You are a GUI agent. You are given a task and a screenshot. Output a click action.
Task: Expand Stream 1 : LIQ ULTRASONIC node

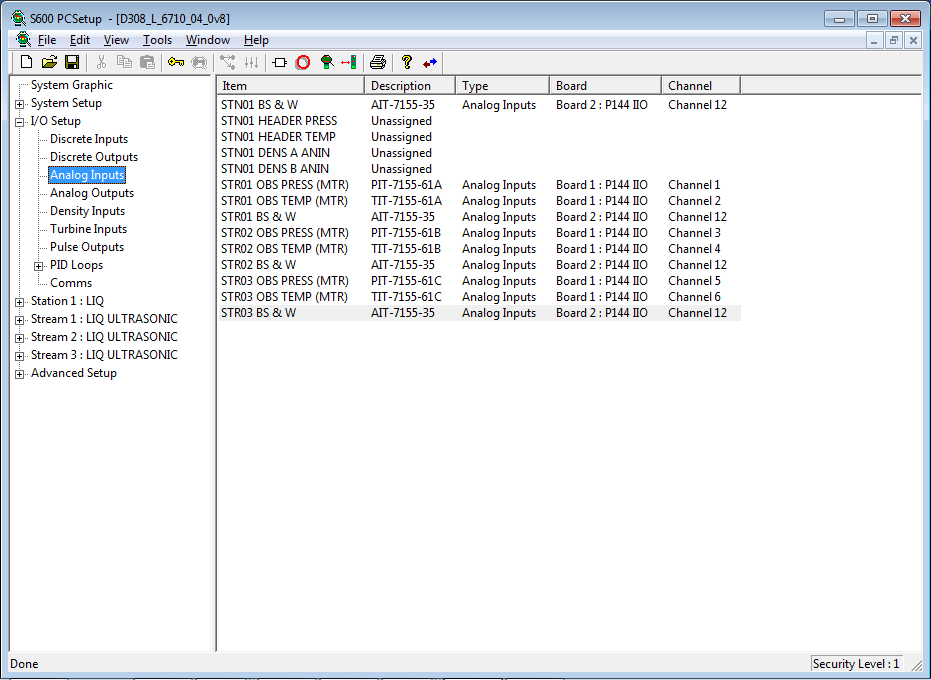[x=20, y=320]
